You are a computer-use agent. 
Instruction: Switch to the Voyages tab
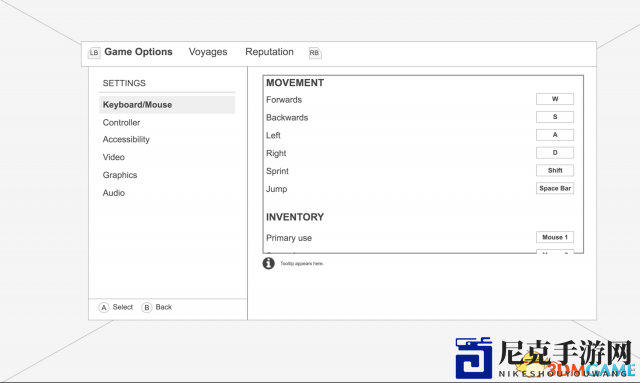(x=208, y=52)
